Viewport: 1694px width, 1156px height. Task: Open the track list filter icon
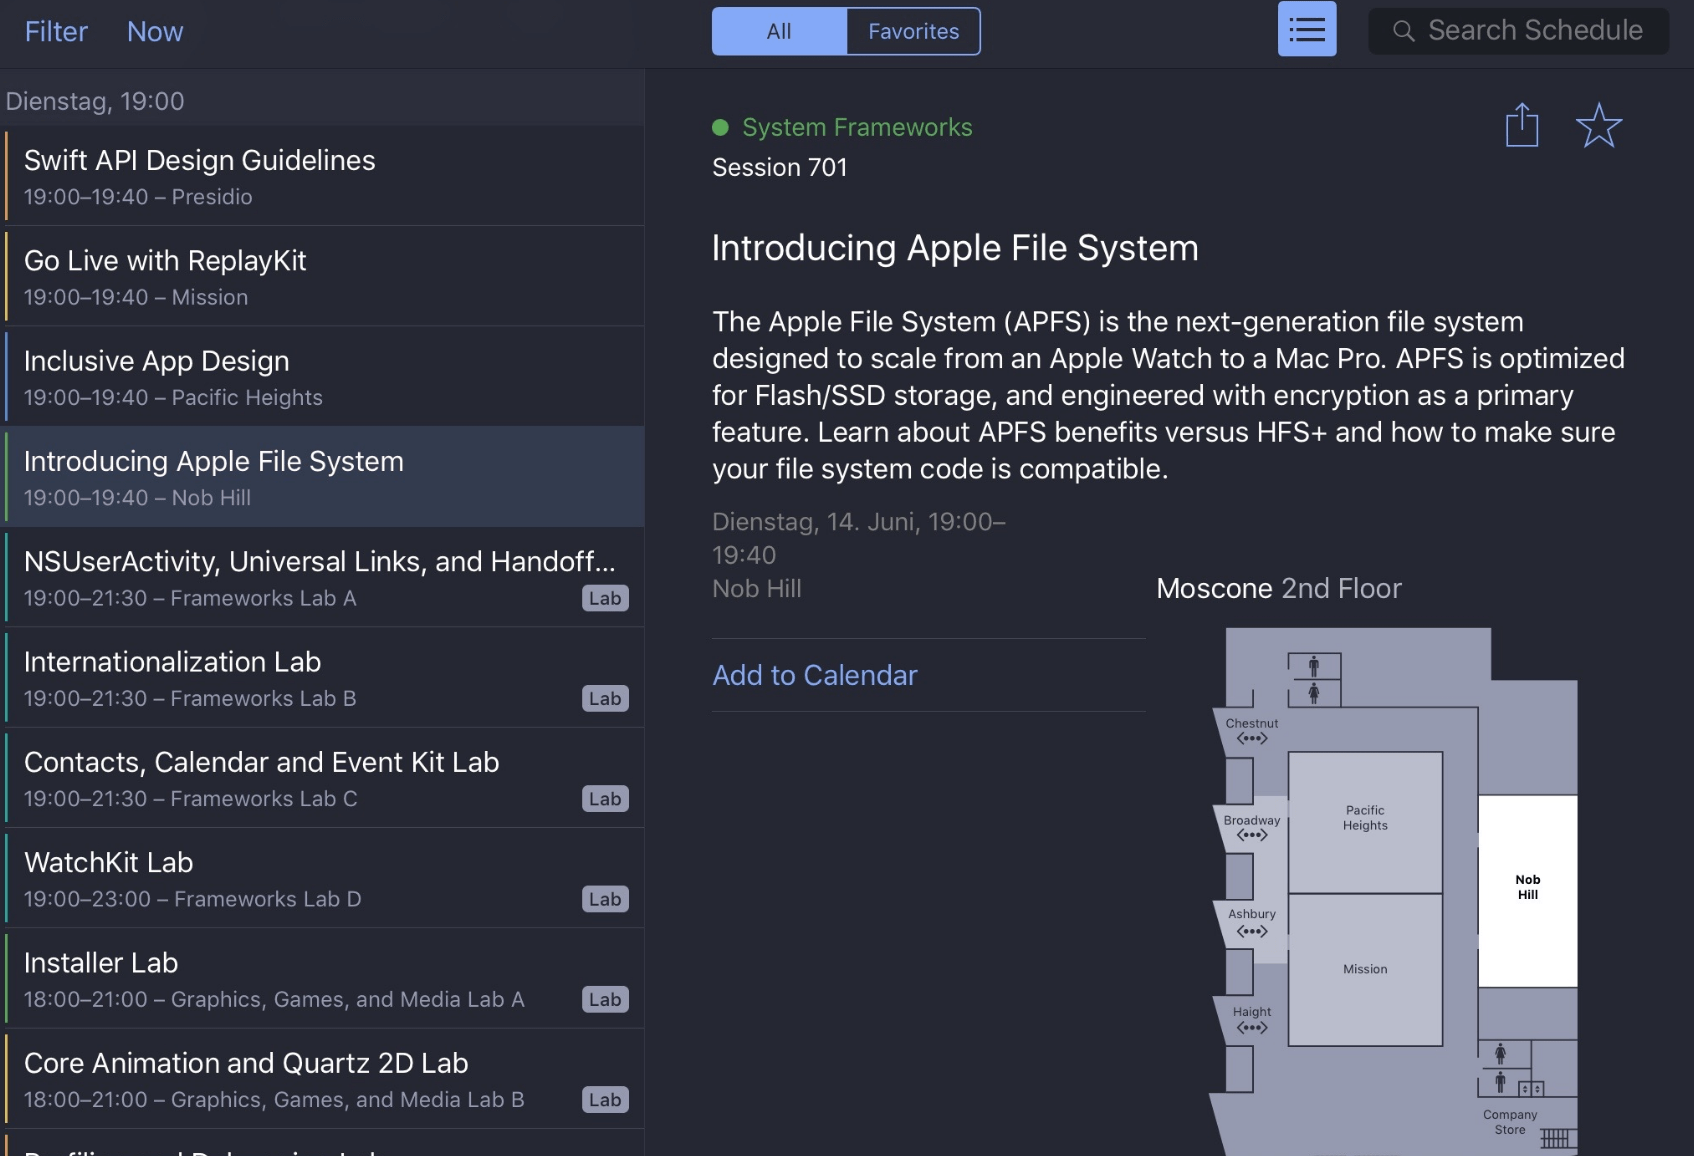[1306, 29]
